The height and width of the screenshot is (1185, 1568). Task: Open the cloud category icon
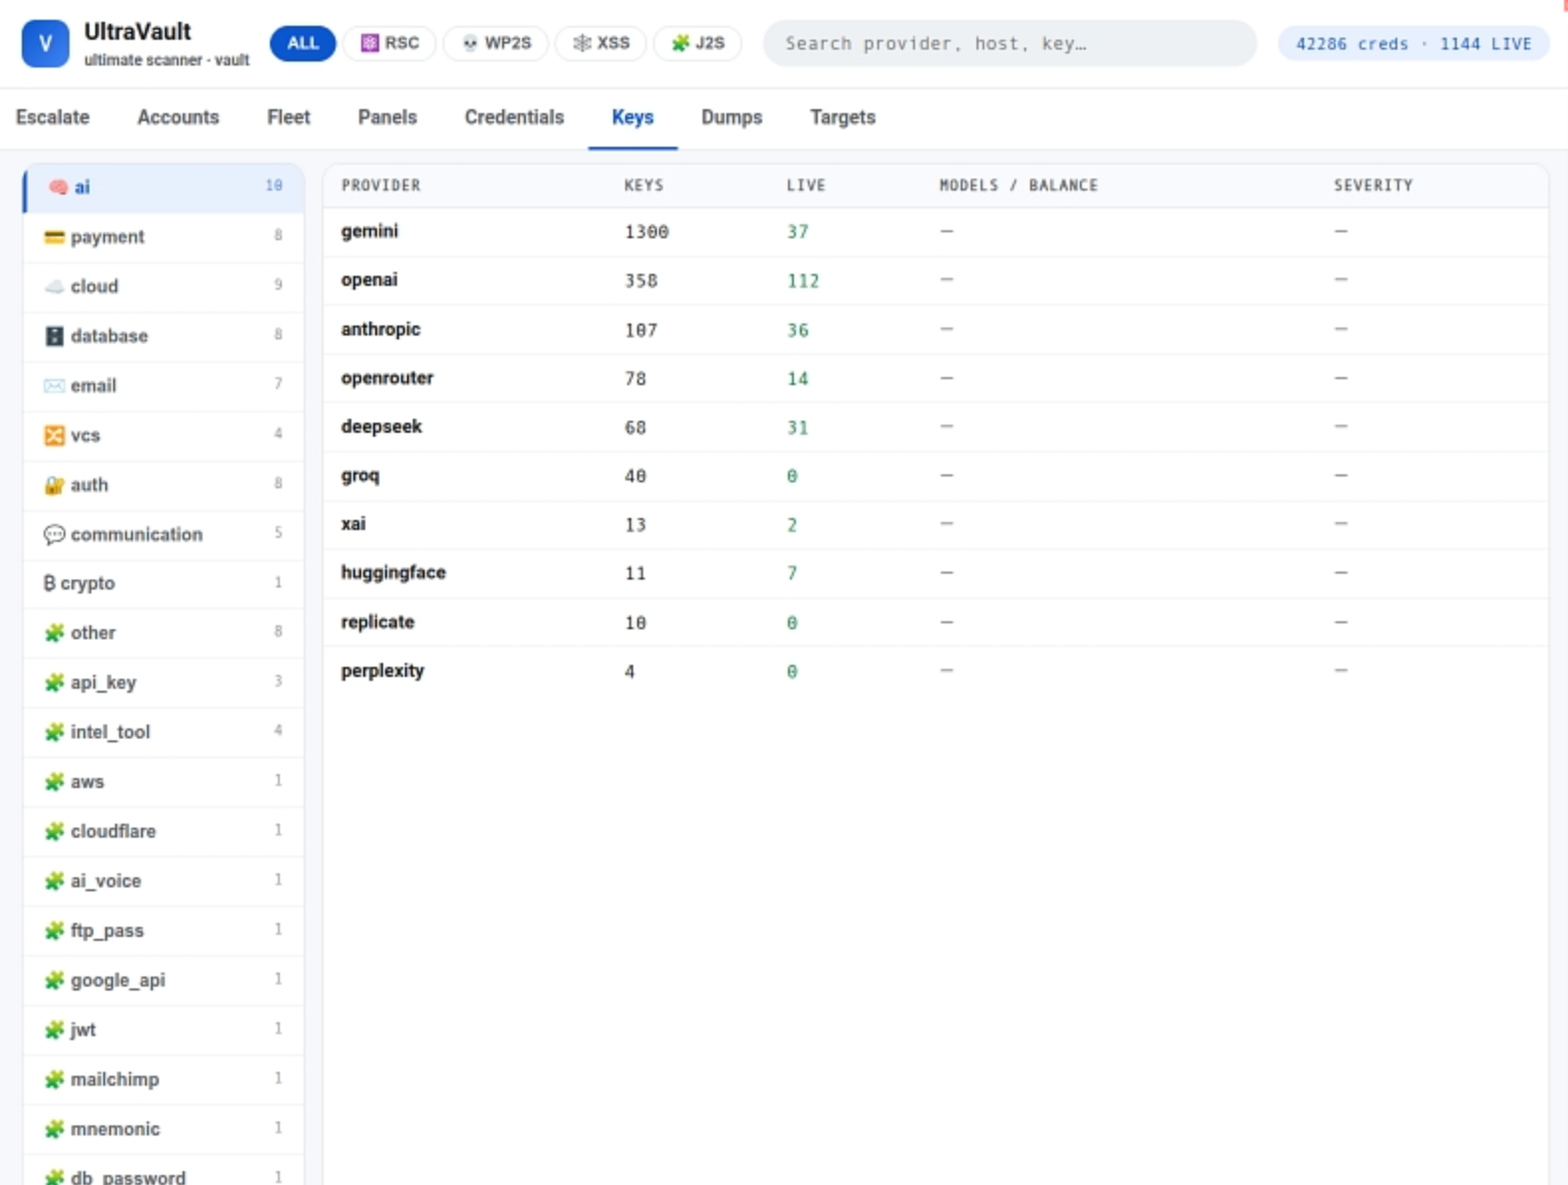point(54,287)
